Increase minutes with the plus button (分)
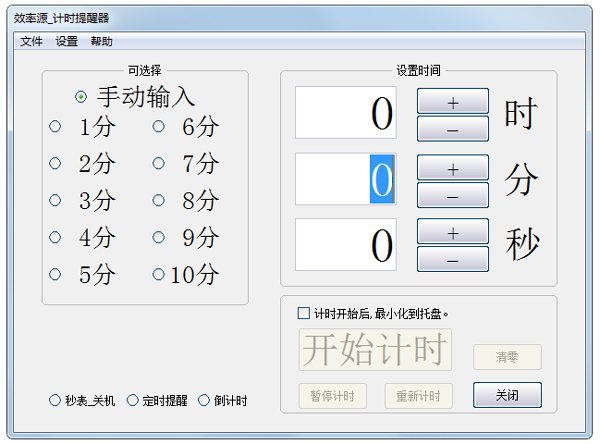This screenshot has height=444, width=600. [452, 167]
